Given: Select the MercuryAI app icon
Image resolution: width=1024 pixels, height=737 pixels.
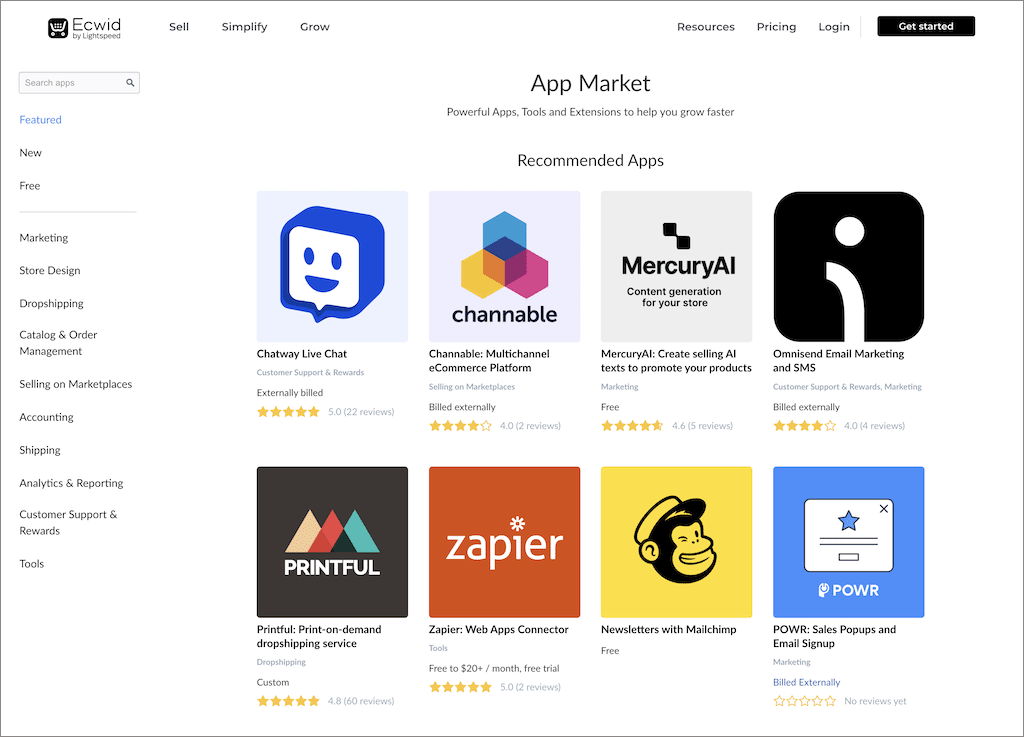Looking at the screenshot, I should (x=676, y=267).
